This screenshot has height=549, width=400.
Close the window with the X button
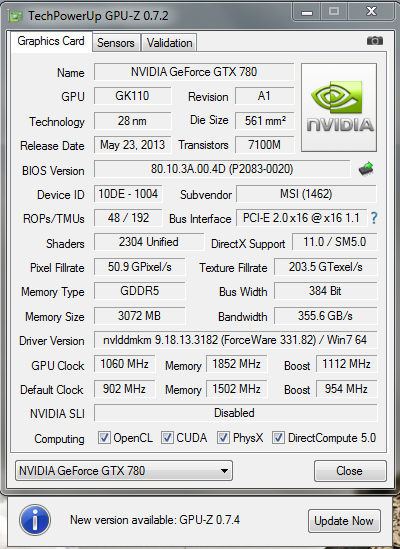(x=371, y=12)
